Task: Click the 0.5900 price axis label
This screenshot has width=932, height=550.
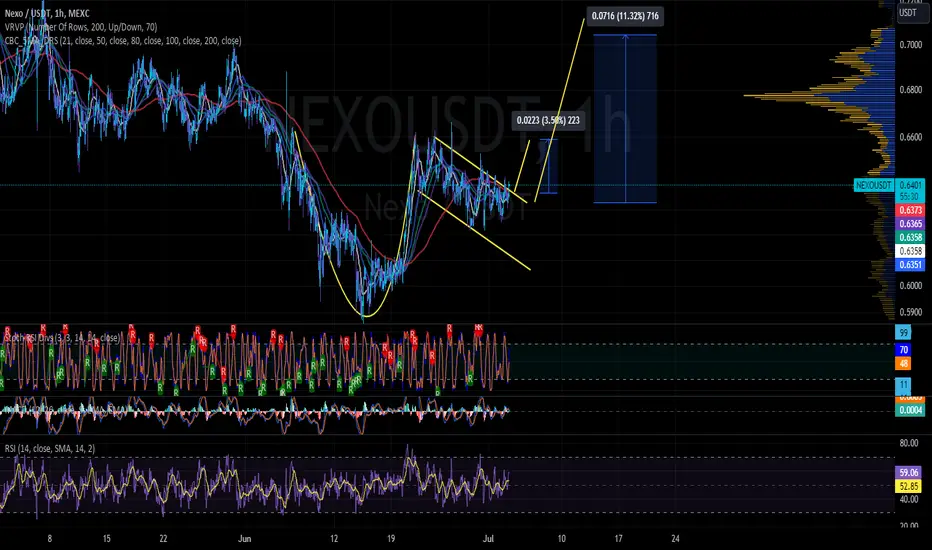Action: click(x=911, y=312)
